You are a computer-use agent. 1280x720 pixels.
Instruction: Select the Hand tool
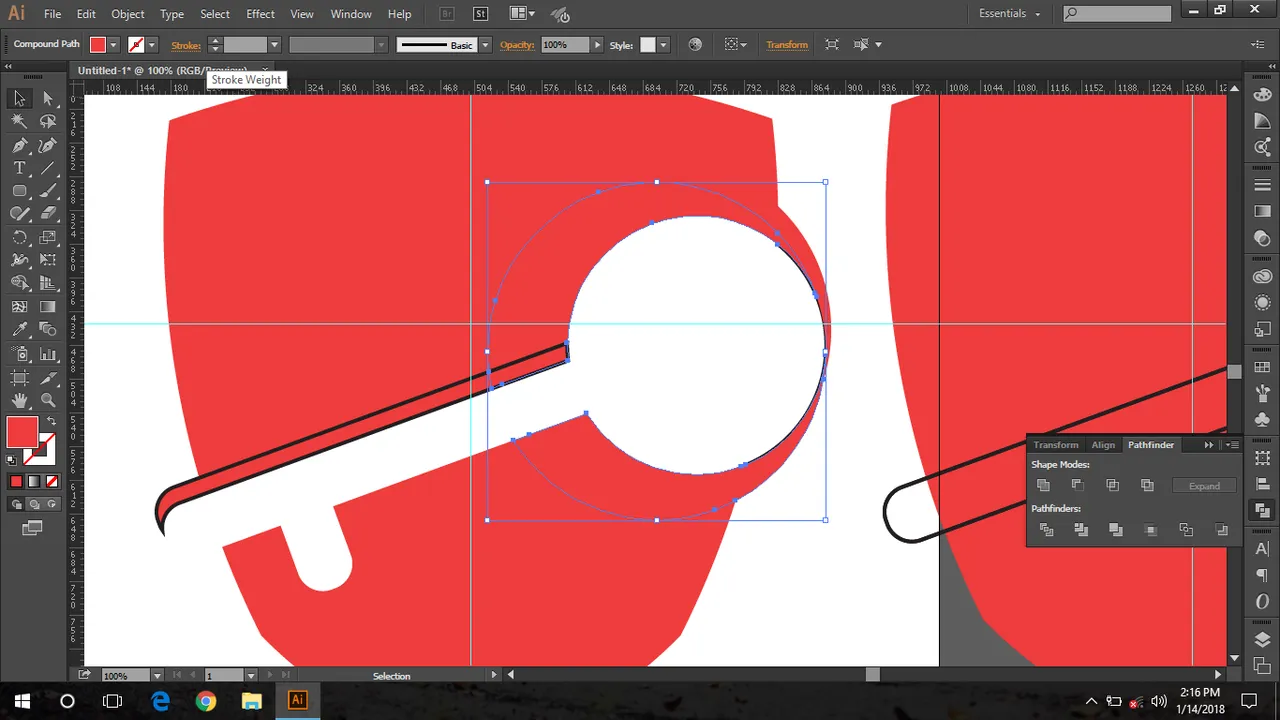point(19,401)
